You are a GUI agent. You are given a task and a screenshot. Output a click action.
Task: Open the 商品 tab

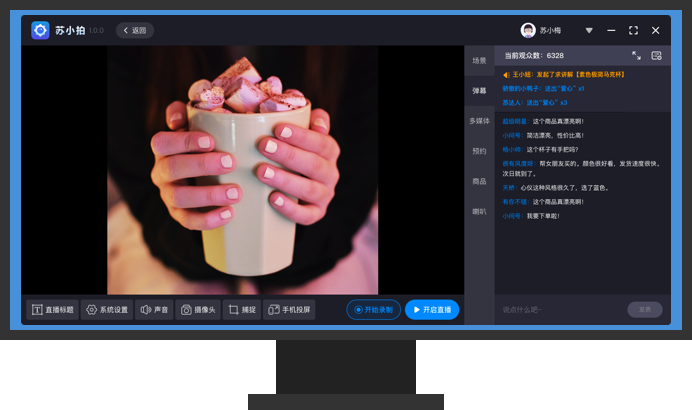point(479,181)
